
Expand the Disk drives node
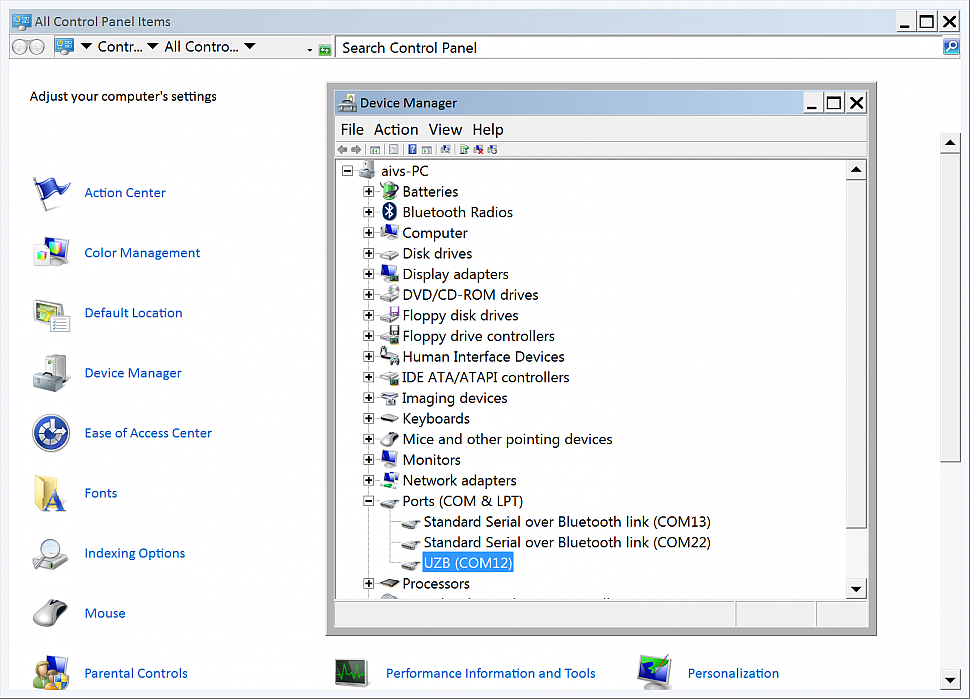pos(369,253)
